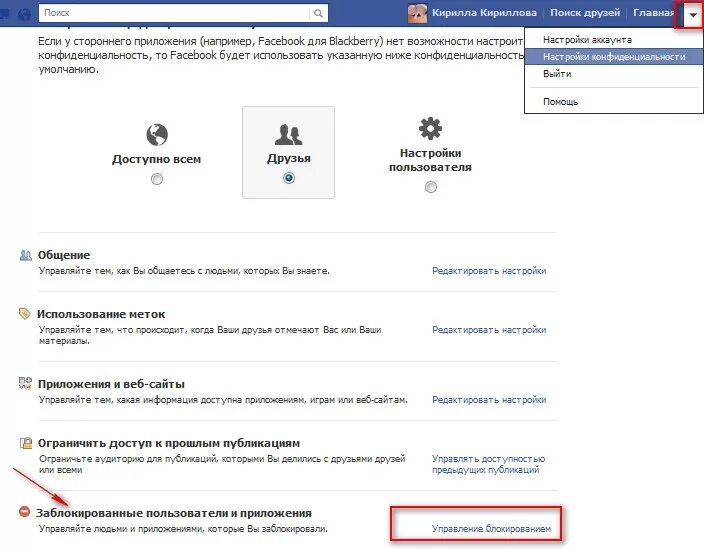
Task: Go to Главная in top bar
Action: click(653, 13)
